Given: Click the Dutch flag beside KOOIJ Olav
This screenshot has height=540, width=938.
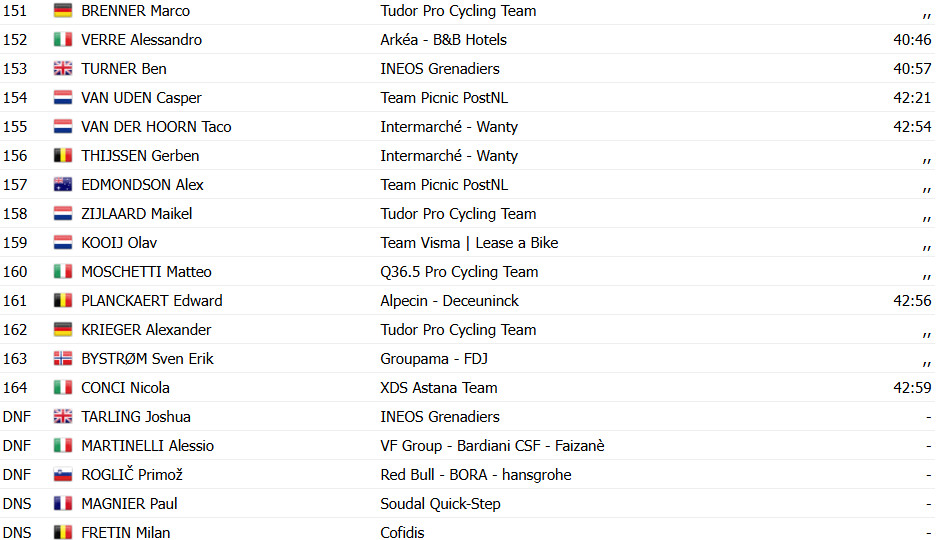Looking at the screenshot, I should pos(63,243).
